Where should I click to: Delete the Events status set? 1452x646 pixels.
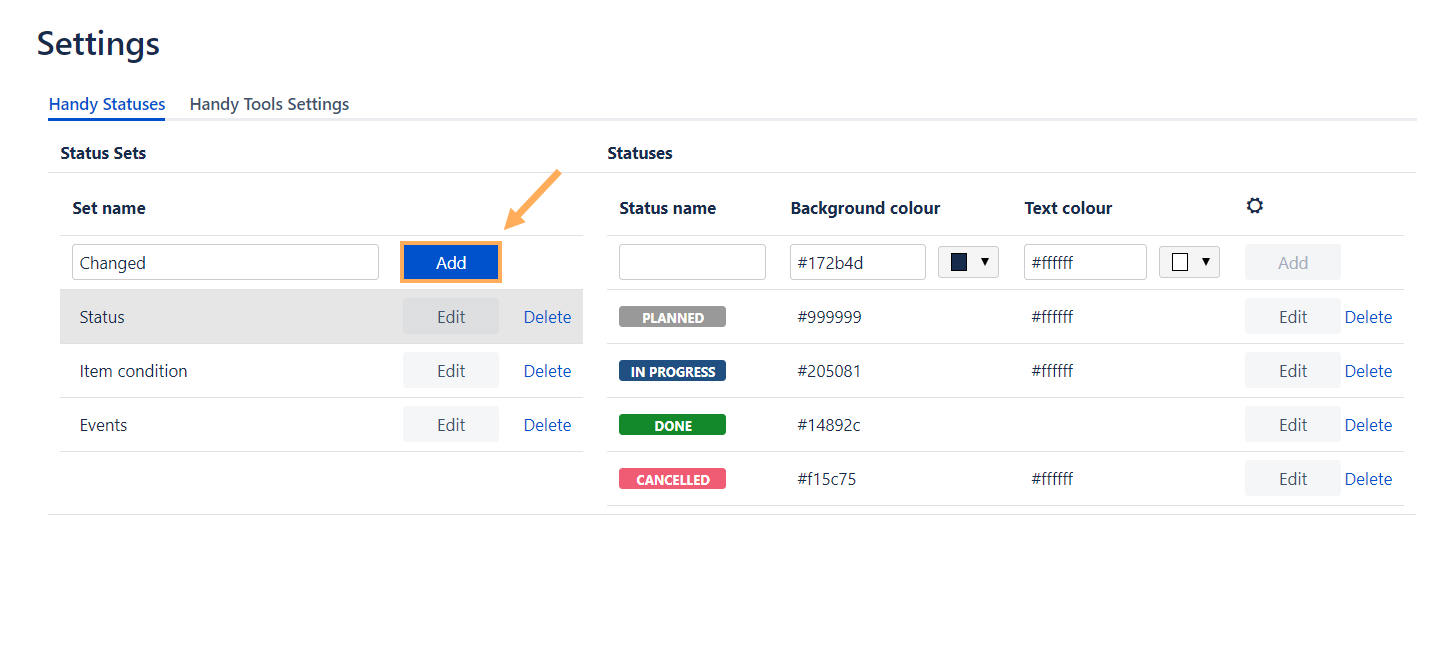pos(547,425)
